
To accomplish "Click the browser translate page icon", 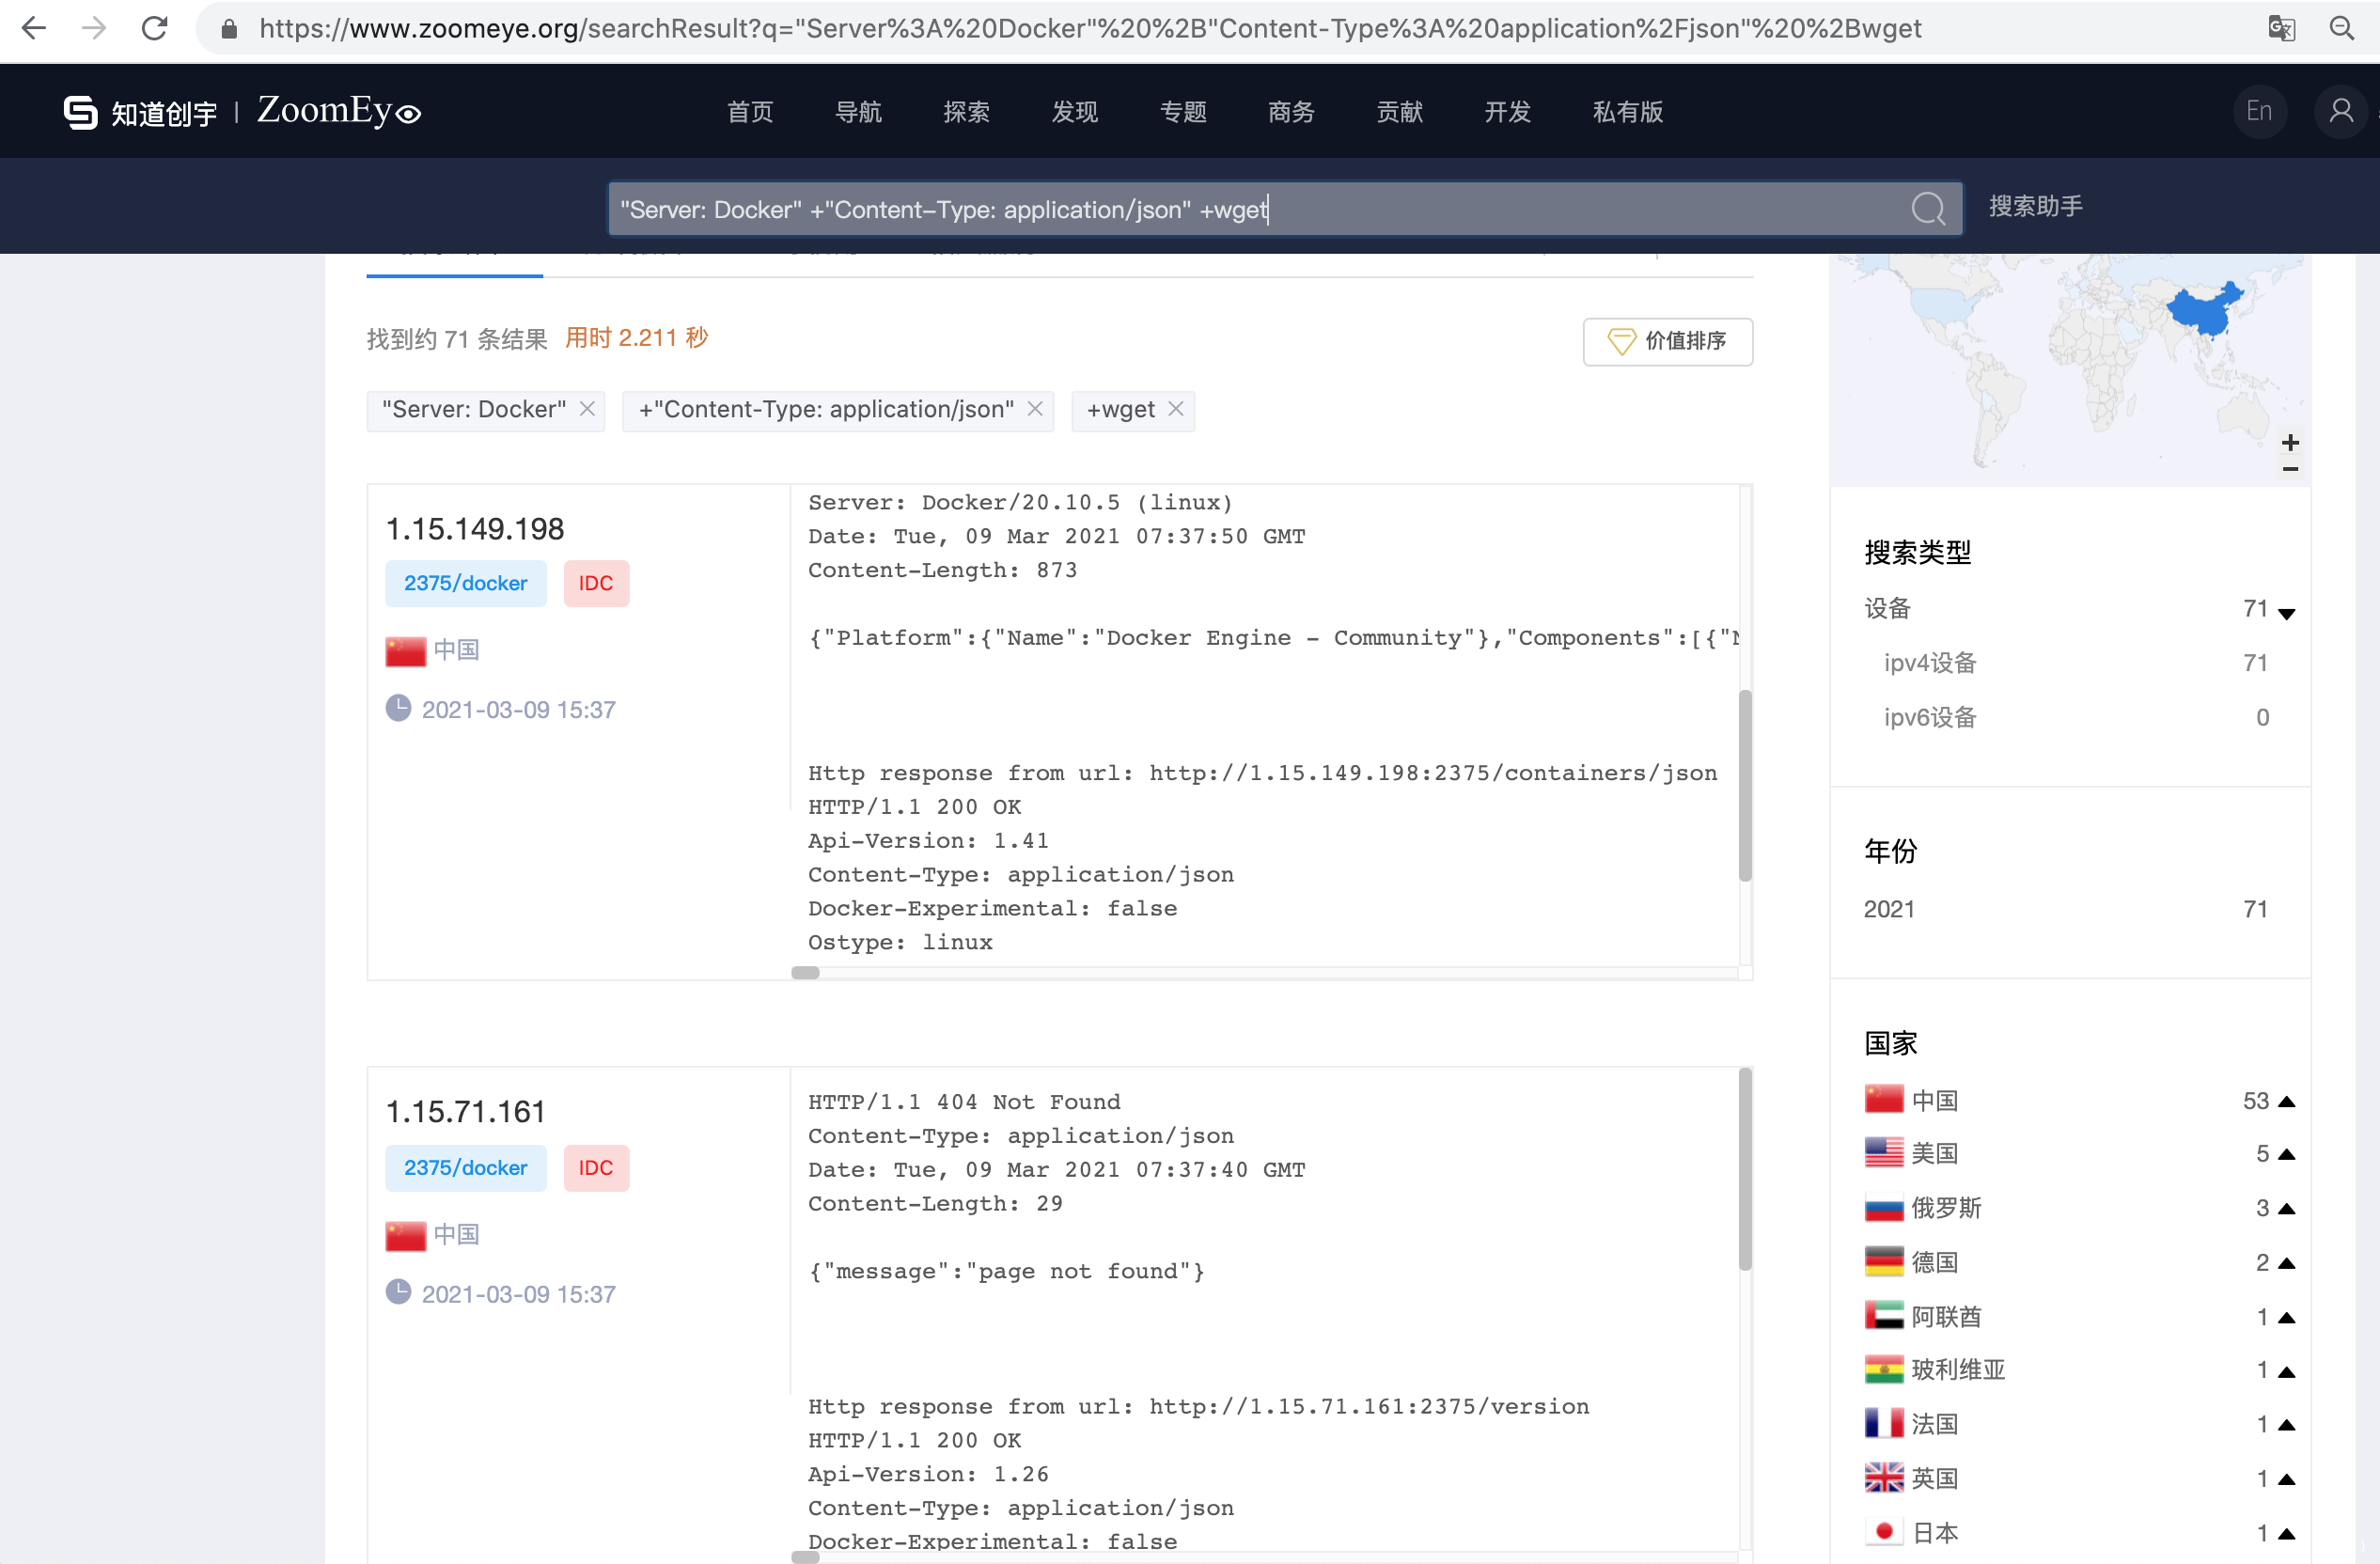I will [x=2280, y=28].
